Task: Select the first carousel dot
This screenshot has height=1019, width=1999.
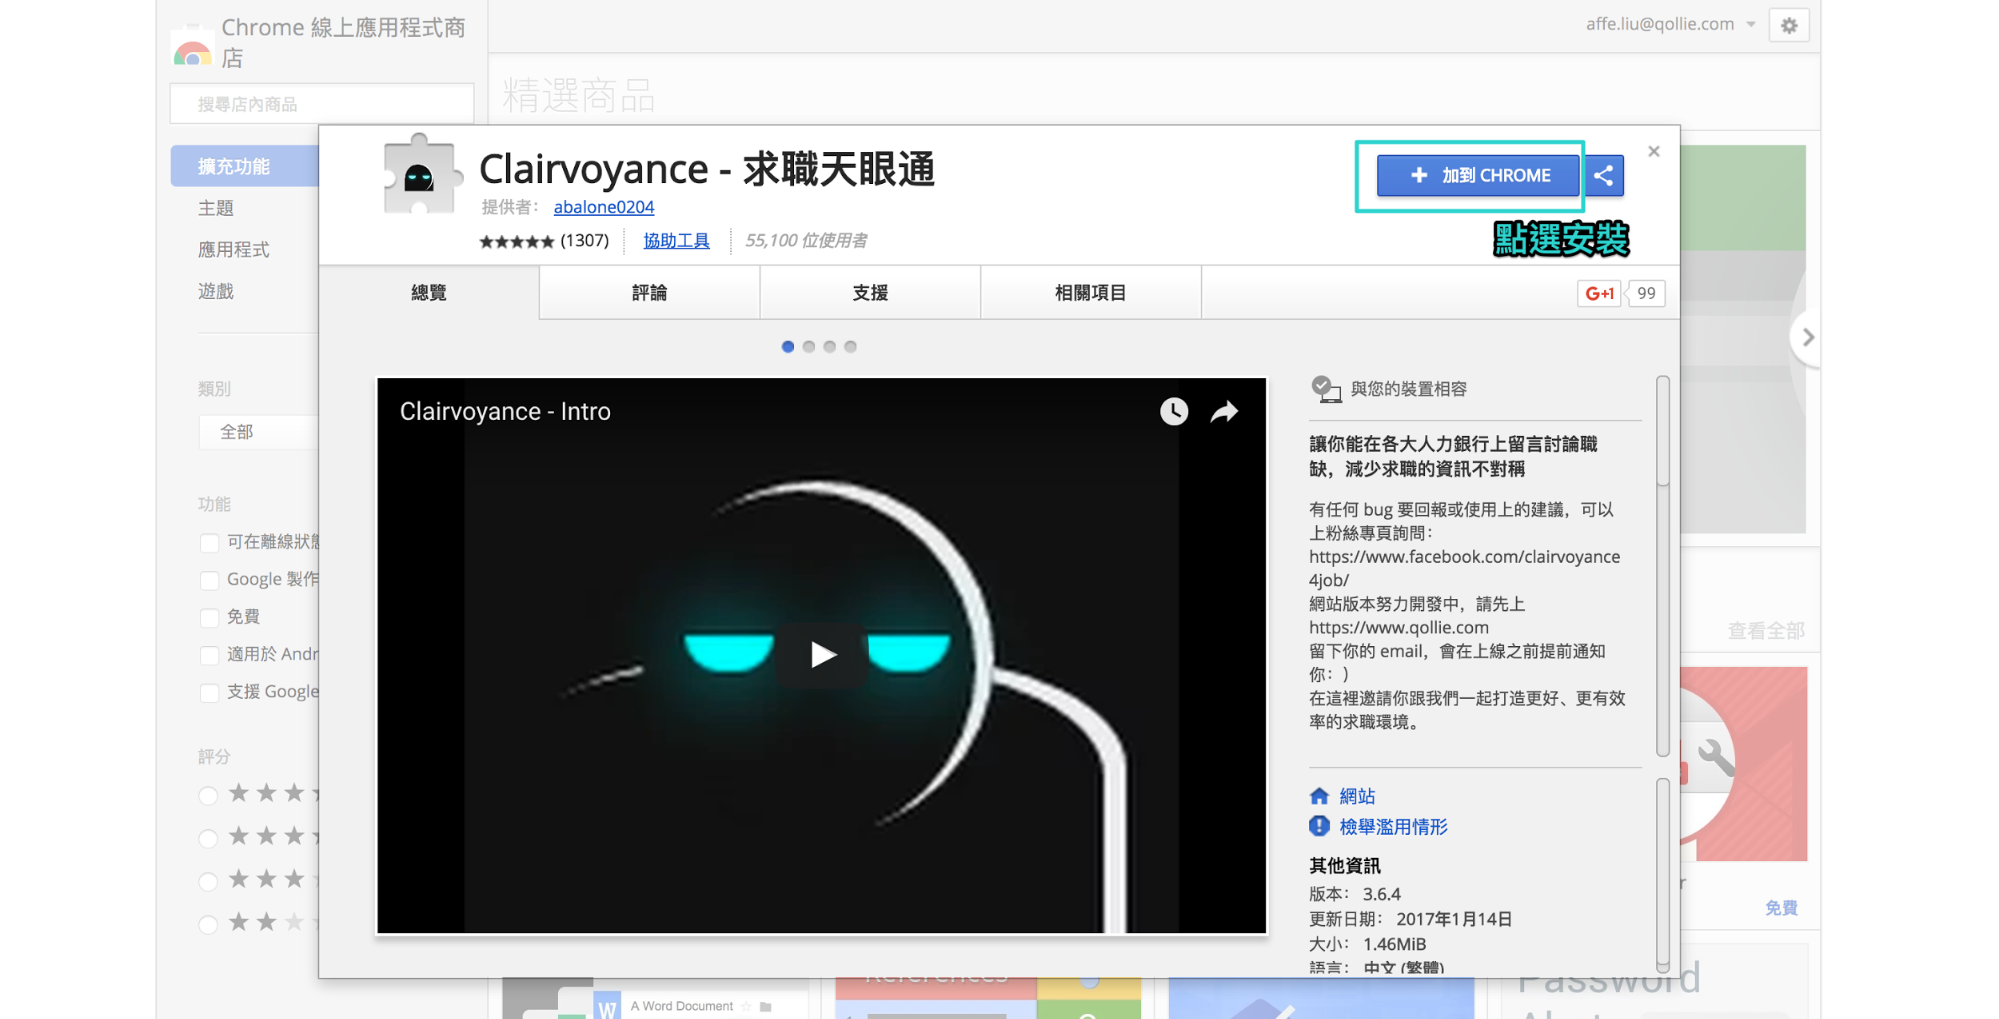Action: click(x=788, y=347)
